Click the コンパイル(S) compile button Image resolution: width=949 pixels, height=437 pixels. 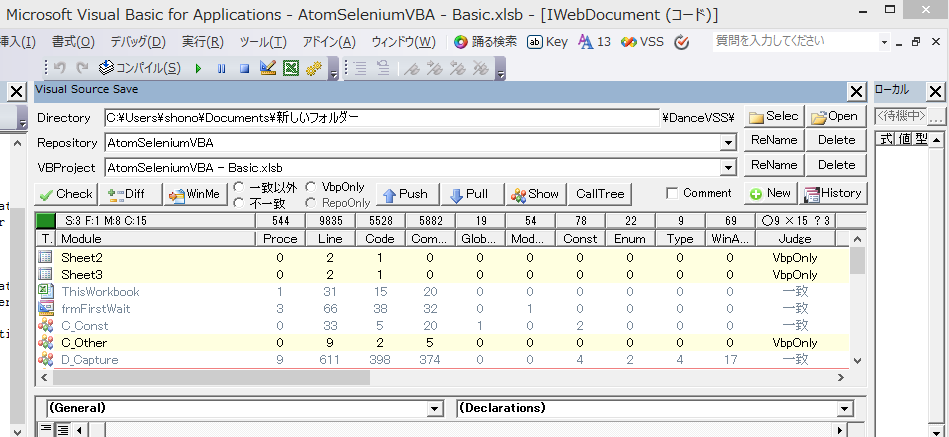coord(140,68)
